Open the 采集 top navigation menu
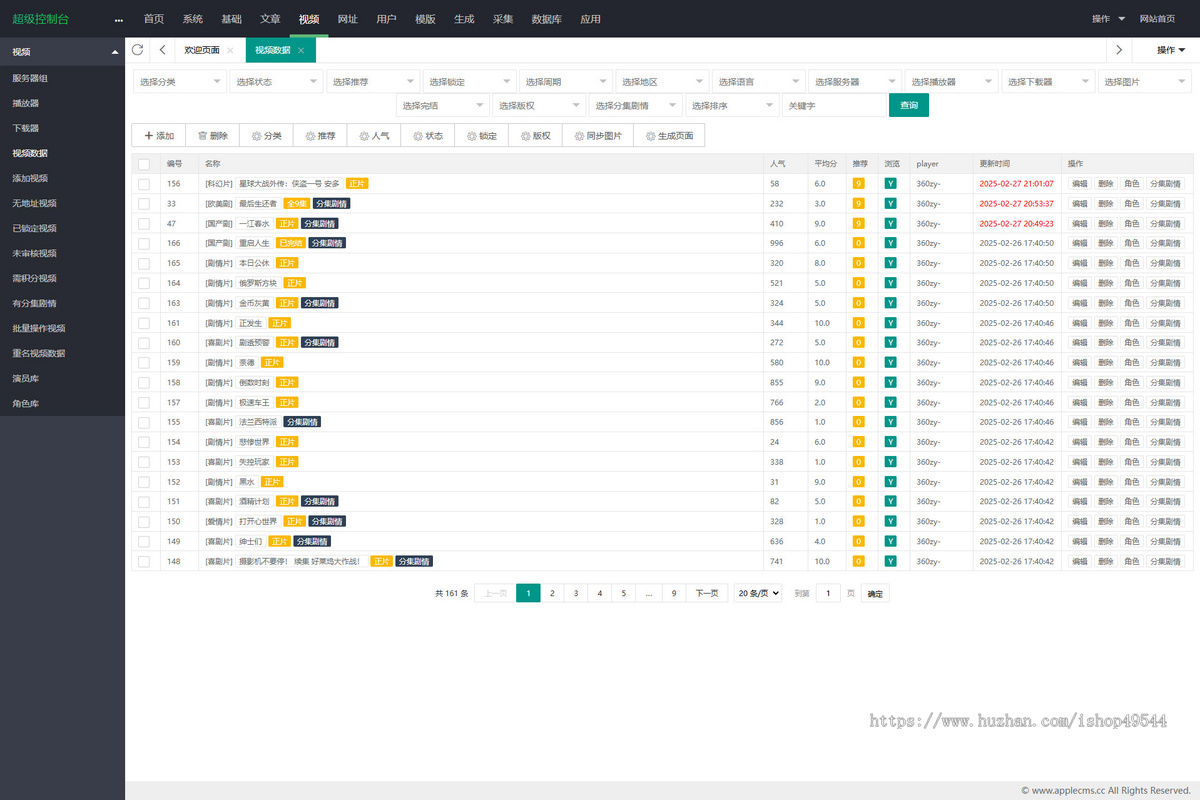This screenshot has width=1200, height=800. coord(503,19)
